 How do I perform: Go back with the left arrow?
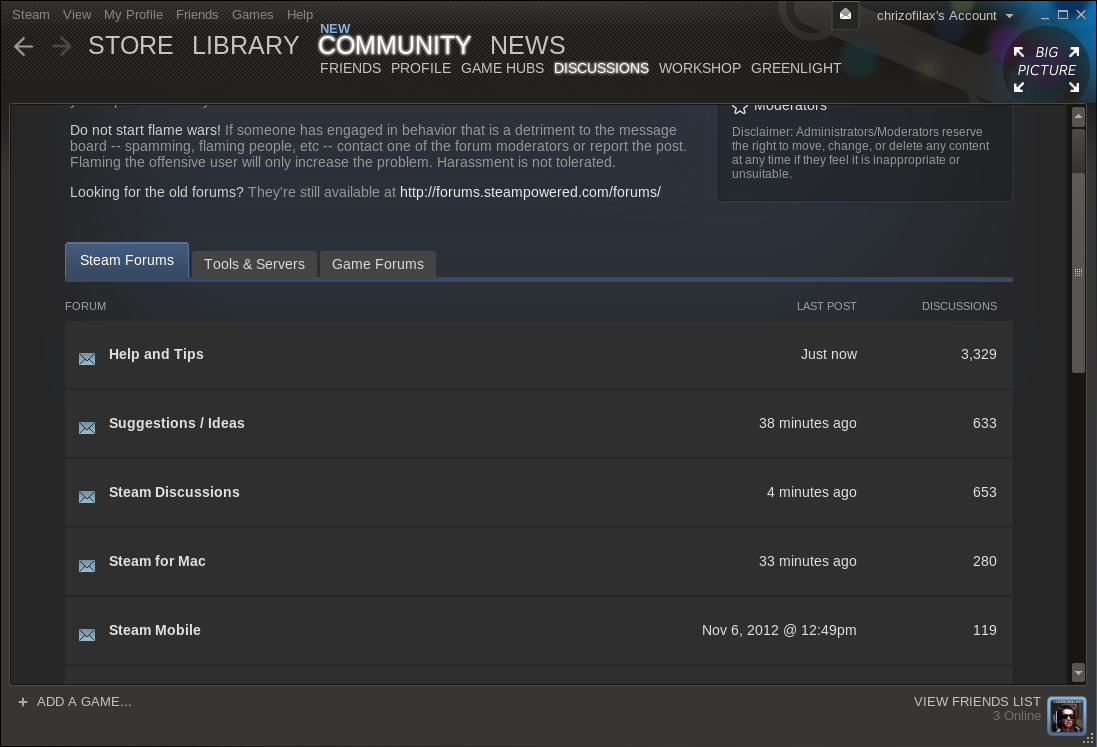coord(24,47)
